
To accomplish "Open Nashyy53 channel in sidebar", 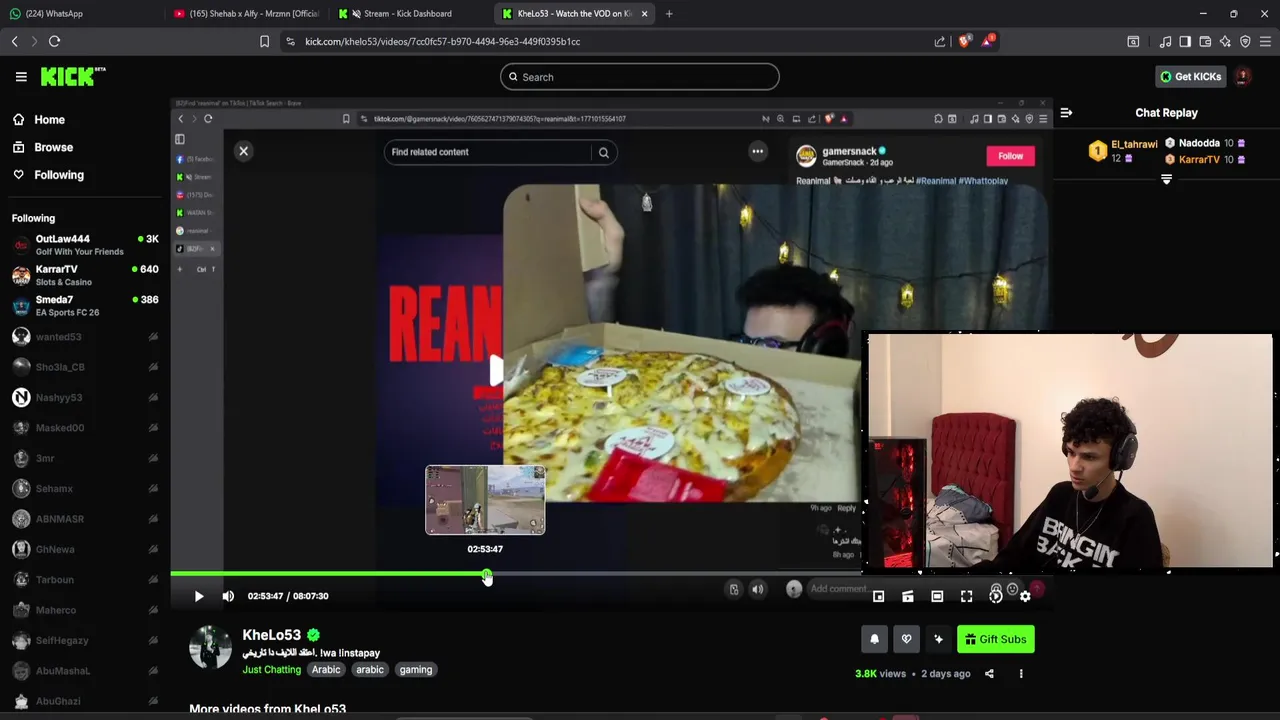I will tap(85, 398).
